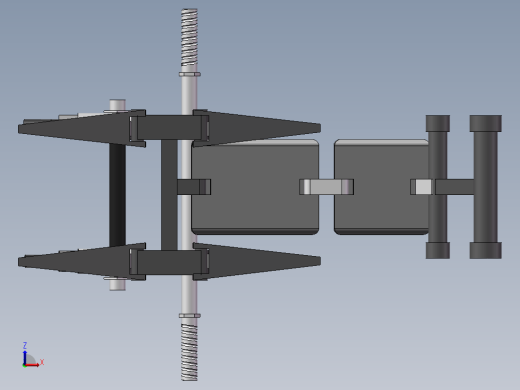The height and width of the screenshot is (390, 520).
Task: Select the bottom threaded end of the vertical rod
Action: pyautogui.click(x=189, y=352)
